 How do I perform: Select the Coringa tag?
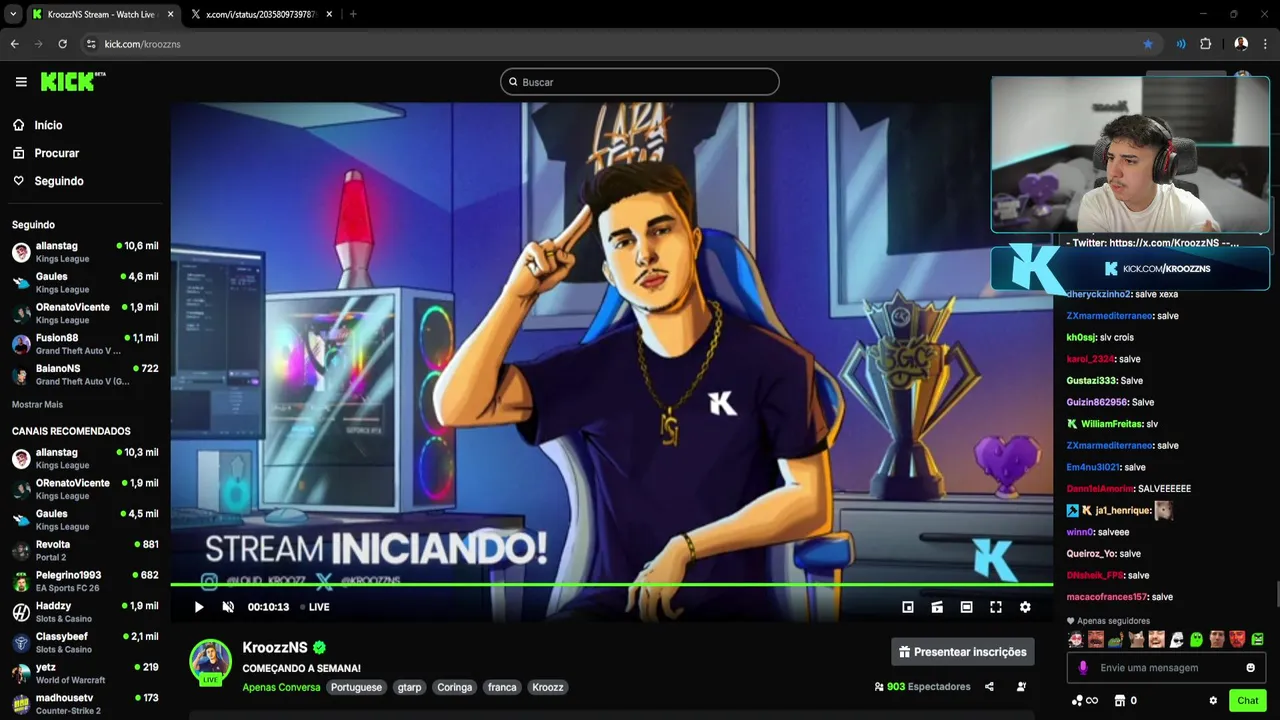click(x=455, y=687)
